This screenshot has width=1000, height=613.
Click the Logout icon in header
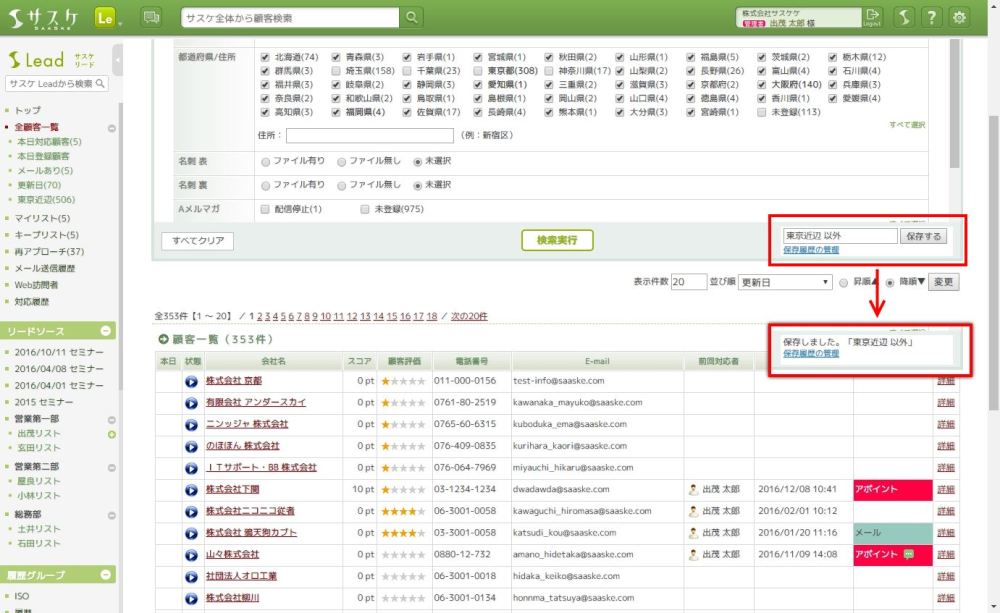[x=873, y=17]
